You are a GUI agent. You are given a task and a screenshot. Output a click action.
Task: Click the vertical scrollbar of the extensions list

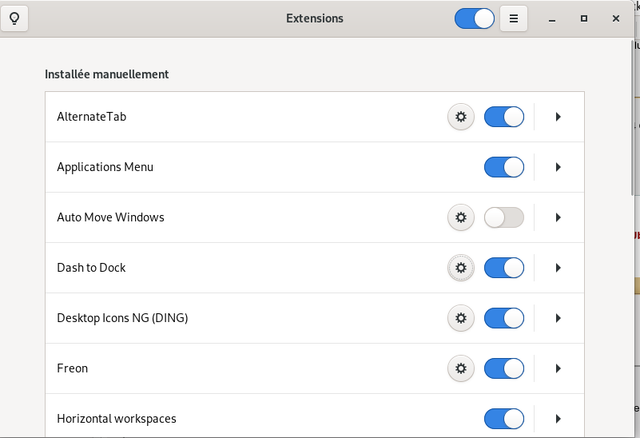point(633,120)
